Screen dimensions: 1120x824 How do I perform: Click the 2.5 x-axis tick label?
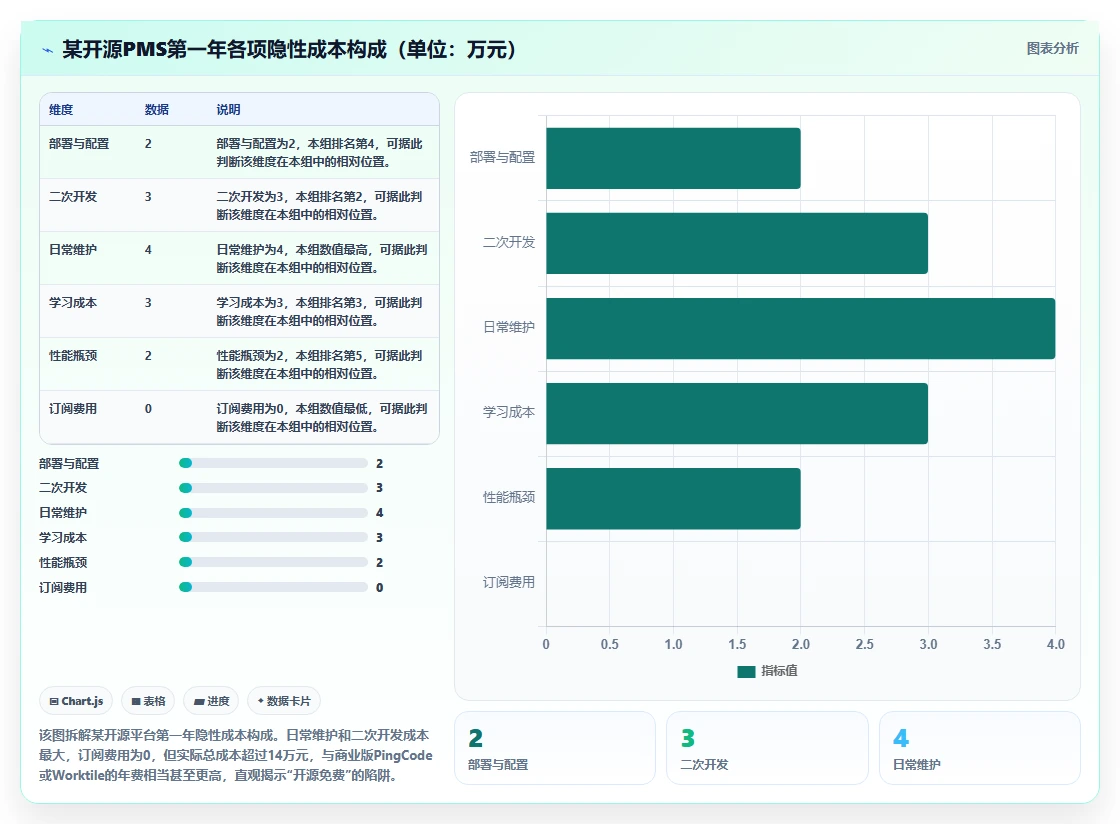864,644
